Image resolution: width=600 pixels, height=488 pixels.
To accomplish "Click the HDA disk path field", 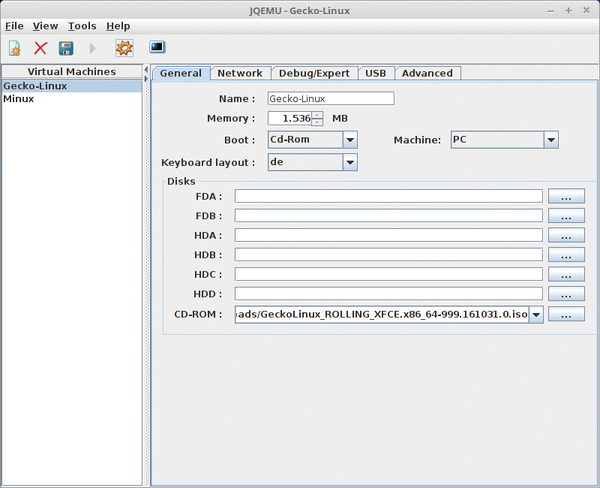I will [x=388, y=235].
